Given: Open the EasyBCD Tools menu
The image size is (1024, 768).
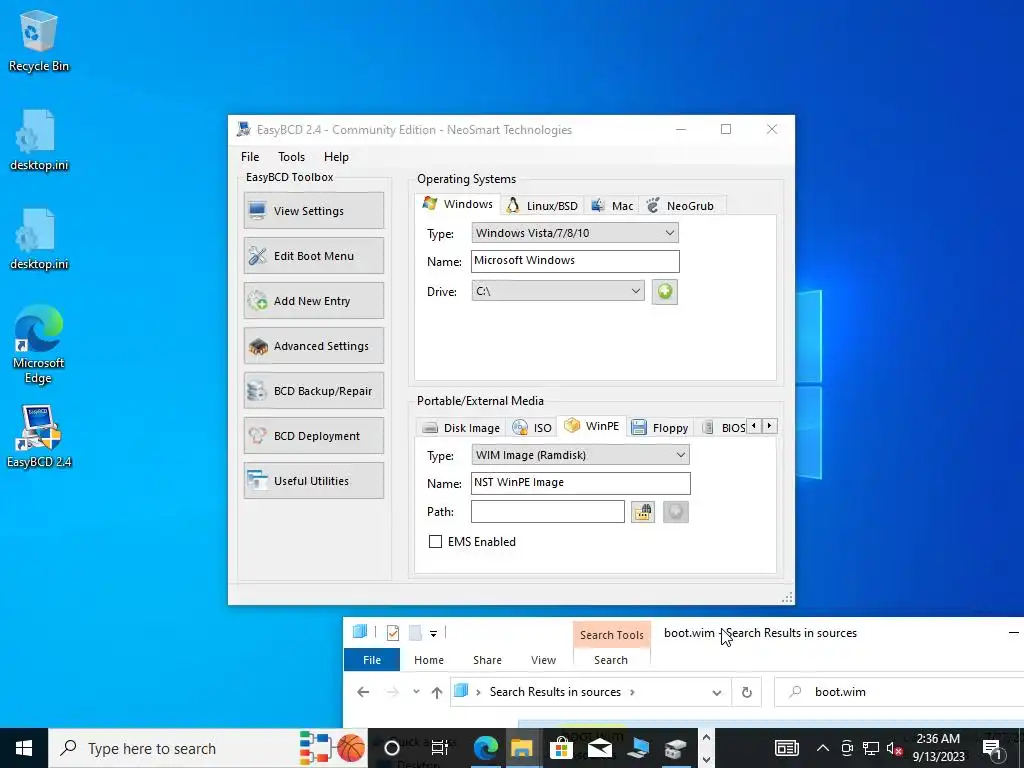Looking at the screenshot, I should pos(291,157).
